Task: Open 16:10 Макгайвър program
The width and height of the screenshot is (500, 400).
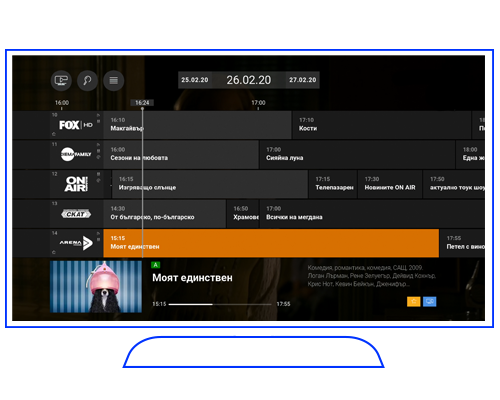Action: (x=197, y=125)
